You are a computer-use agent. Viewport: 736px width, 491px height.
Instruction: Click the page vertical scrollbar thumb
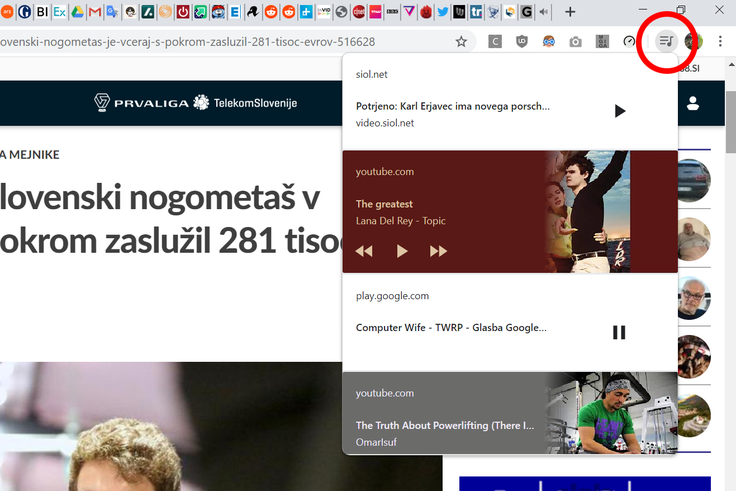pyautogui.click(x=731, y=122)
